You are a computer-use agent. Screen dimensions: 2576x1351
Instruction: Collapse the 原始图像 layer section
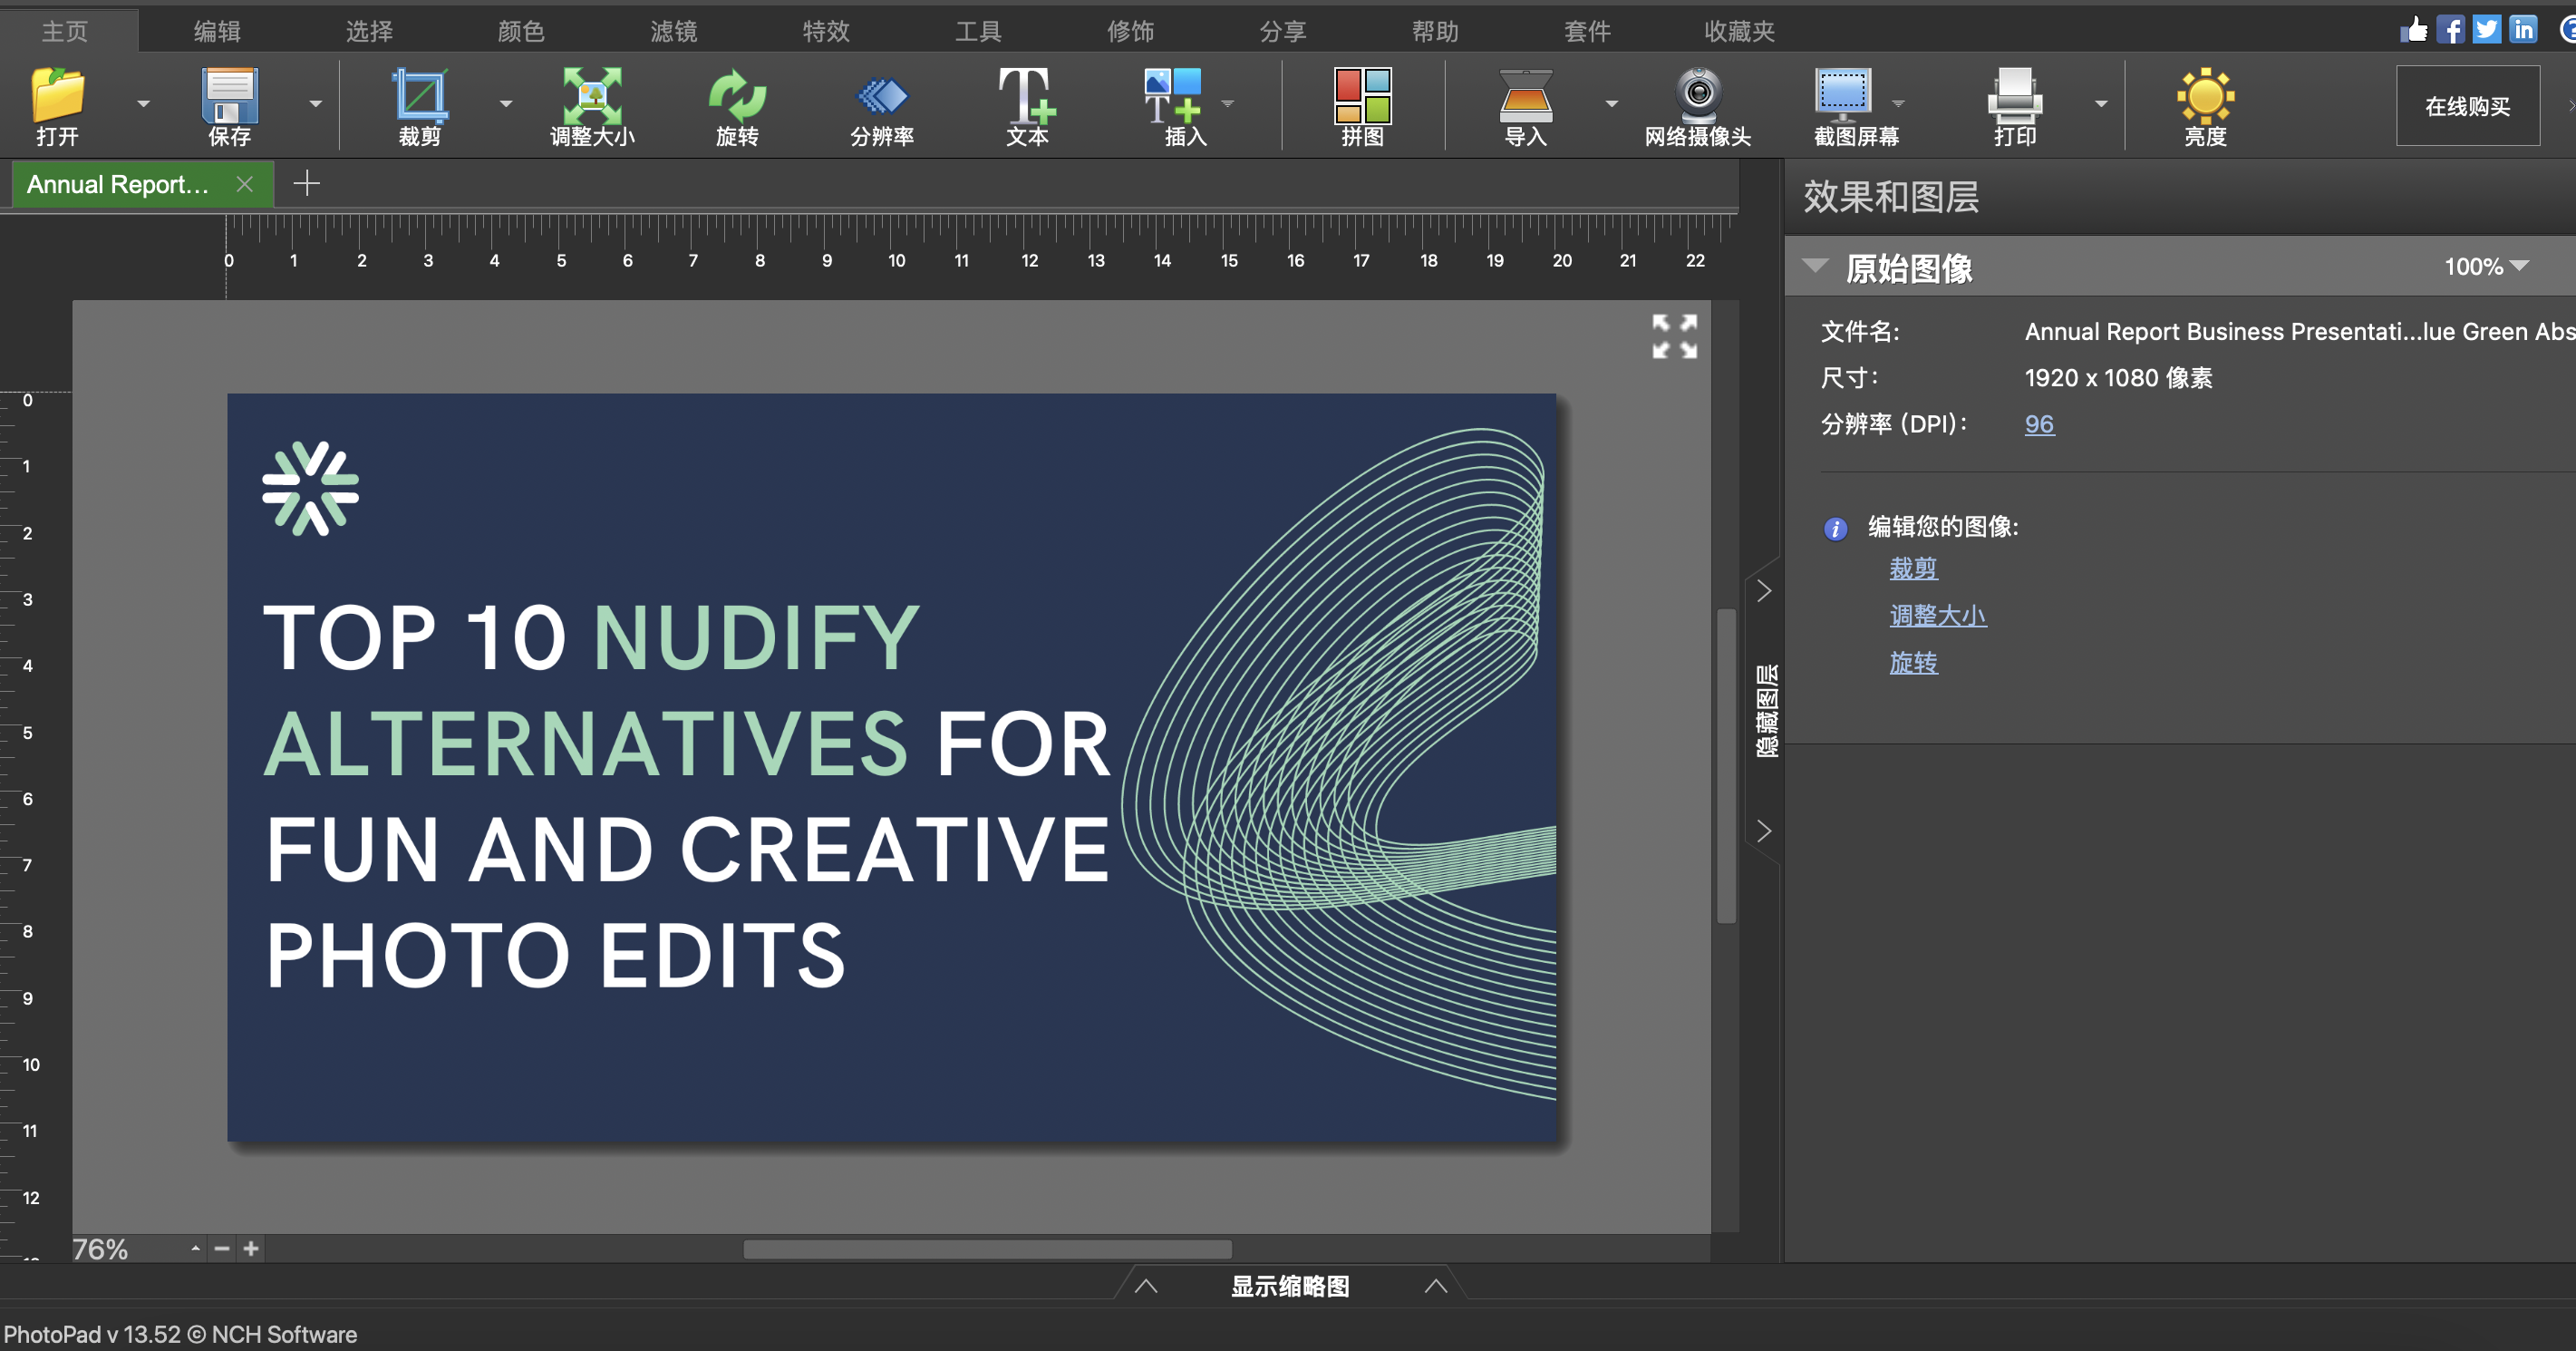pyautogui.click(x=1815, y=266)
